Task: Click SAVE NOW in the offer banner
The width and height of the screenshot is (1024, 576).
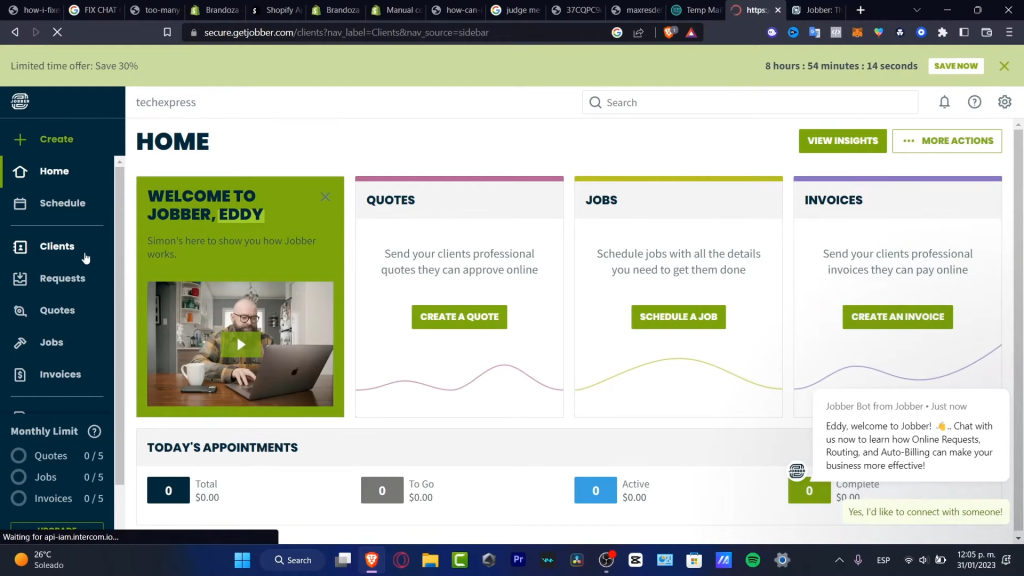Action: [956, 66]
